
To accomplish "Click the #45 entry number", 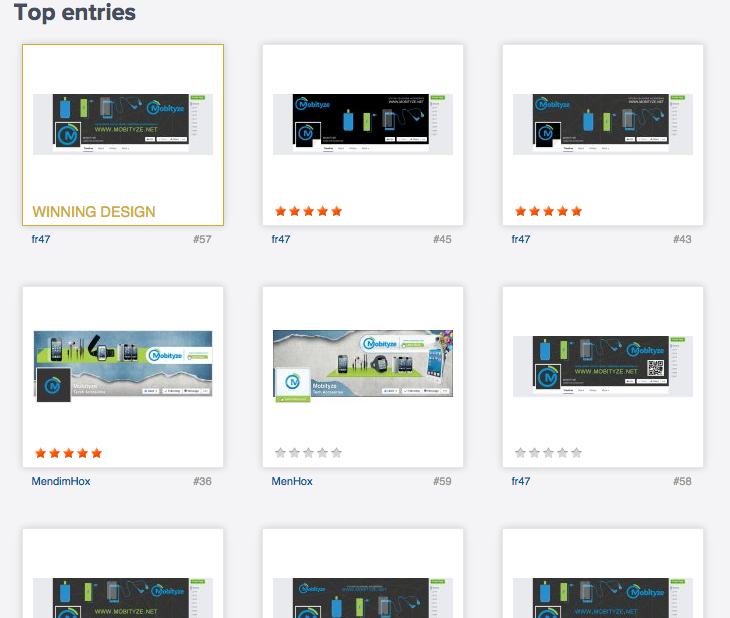I will (x=442, y=239).
